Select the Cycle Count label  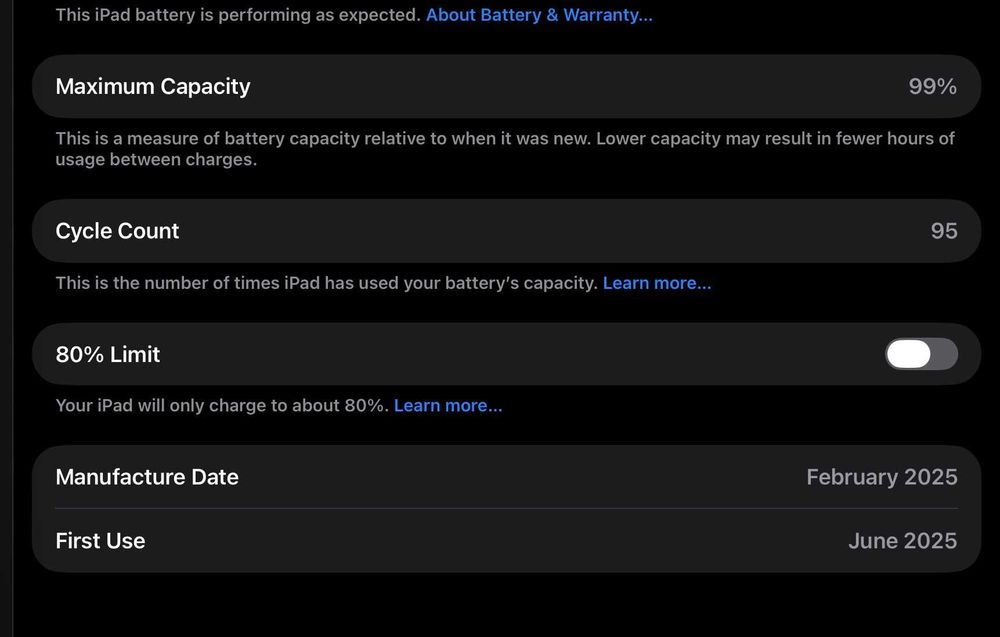[x=117, y=231]
